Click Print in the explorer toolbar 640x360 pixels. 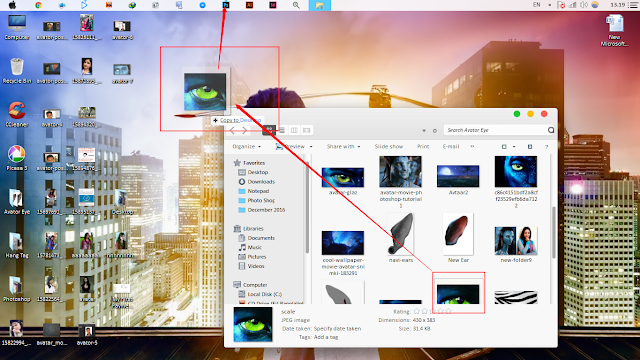(423, 147)
